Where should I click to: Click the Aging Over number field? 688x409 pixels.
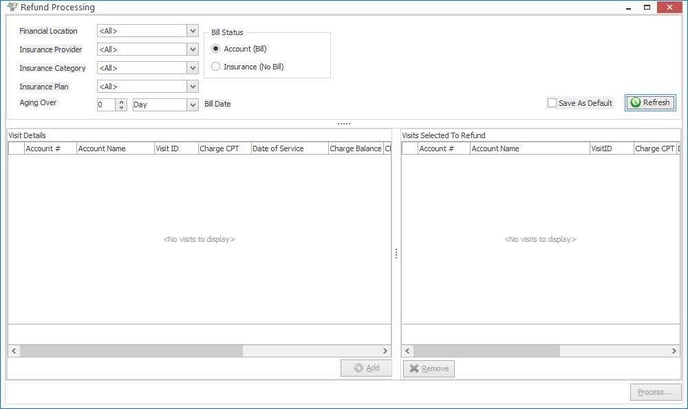point(106,104)
